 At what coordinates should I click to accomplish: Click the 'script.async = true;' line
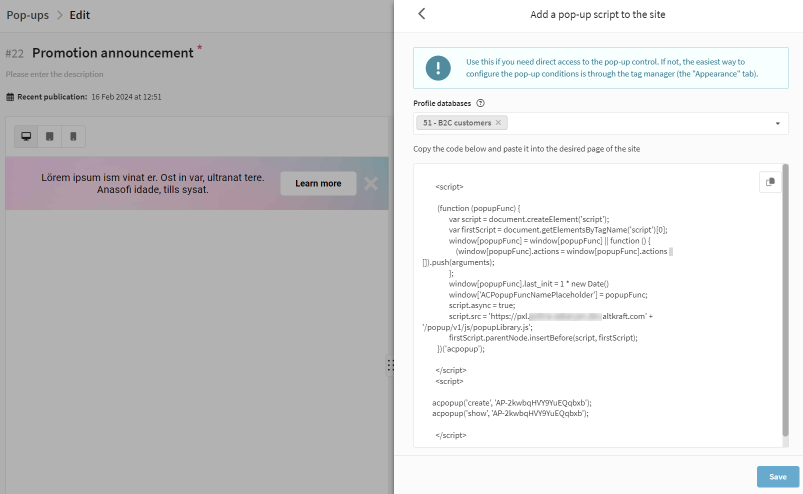click(482, 305)
